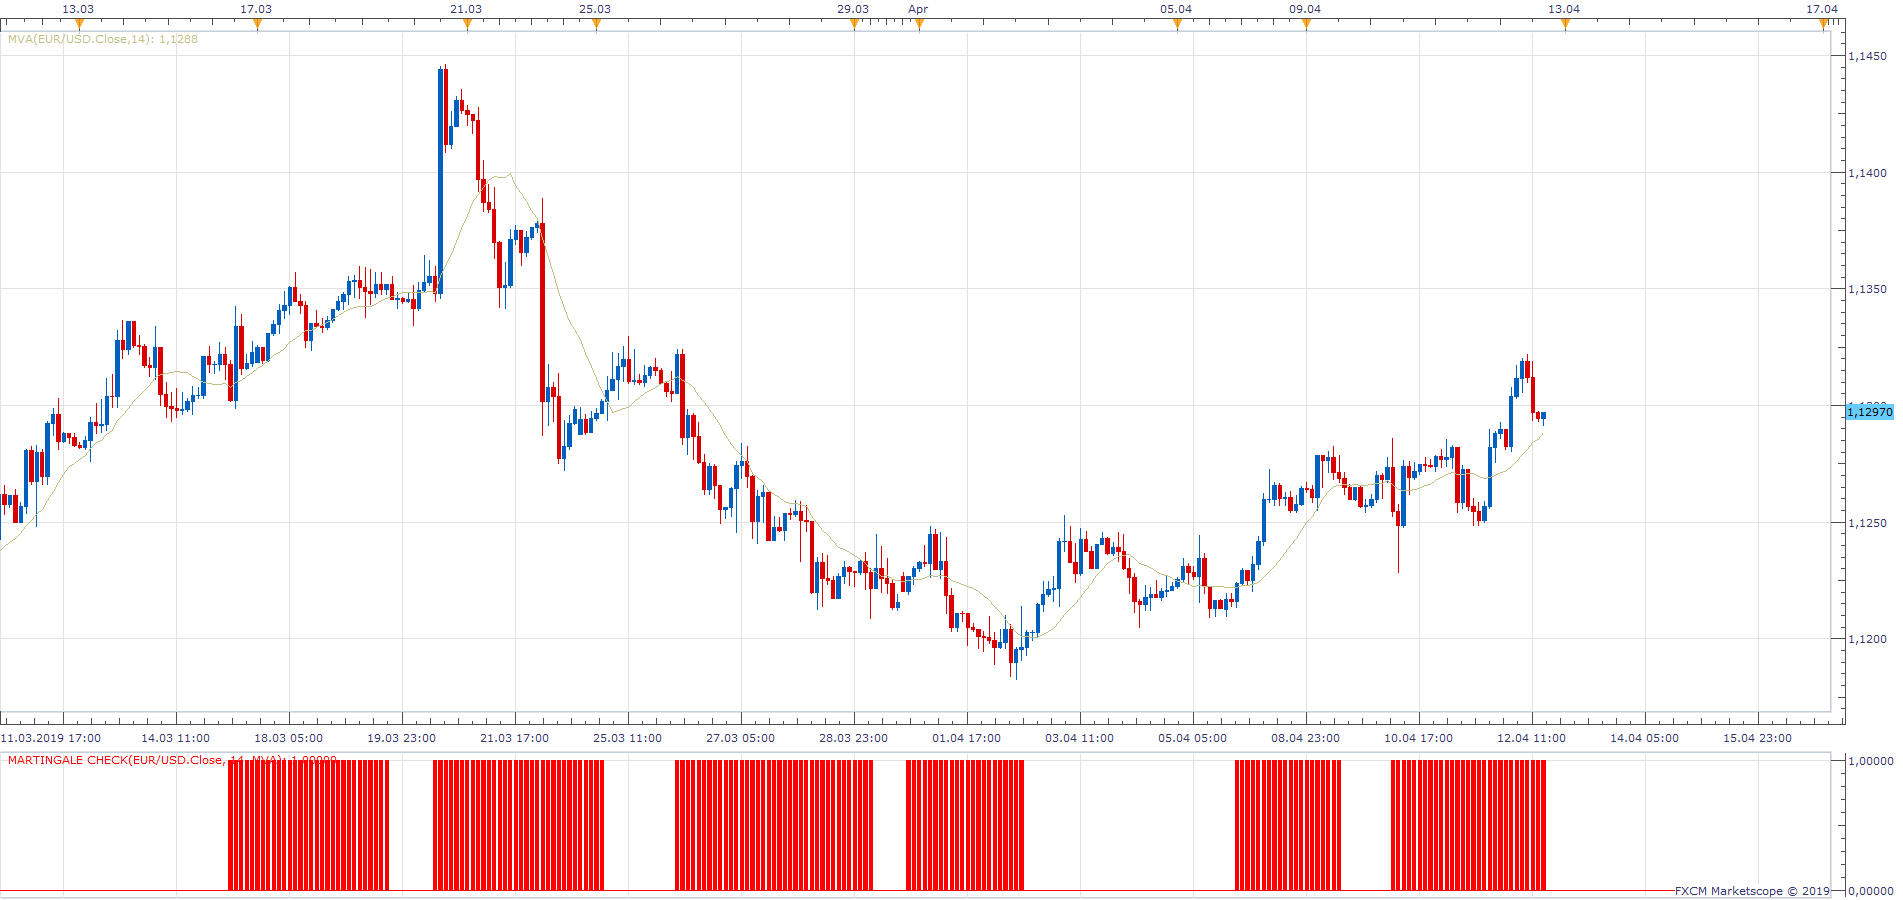This screenshot has width=1903, height=900.
Task: Click time label 25.03 11:00
Action: 628,738
